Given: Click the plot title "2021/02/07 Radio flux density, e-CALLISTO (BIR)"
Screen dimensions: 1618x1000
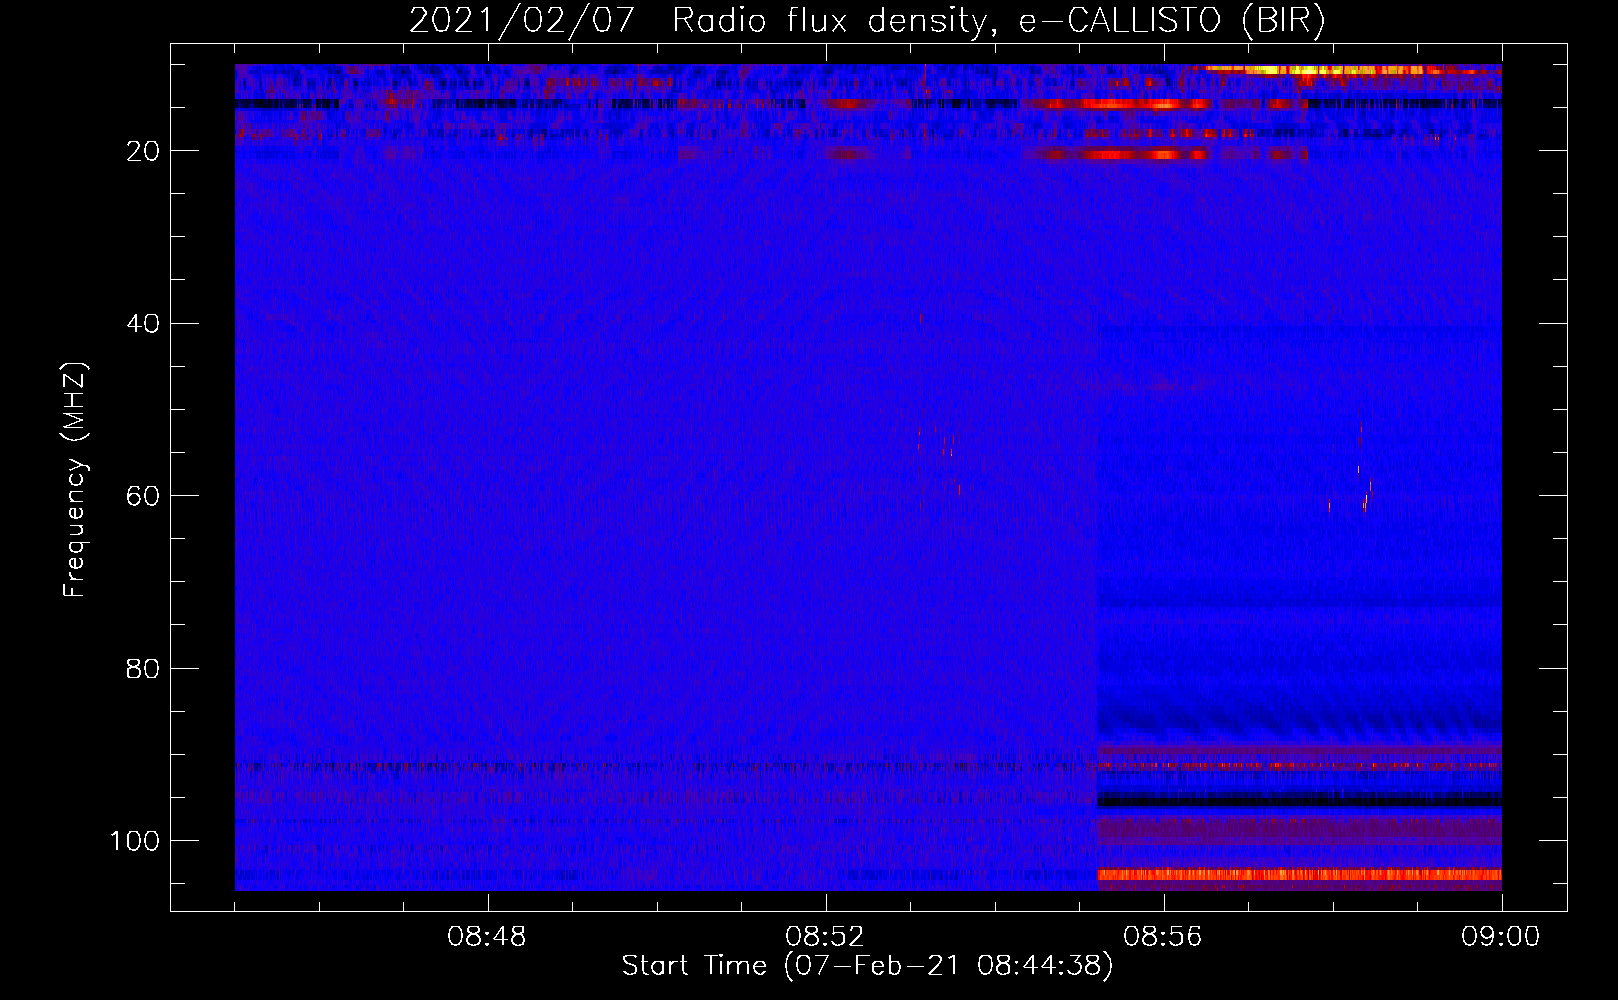Looking at the screenshot, I should (867, 20).
